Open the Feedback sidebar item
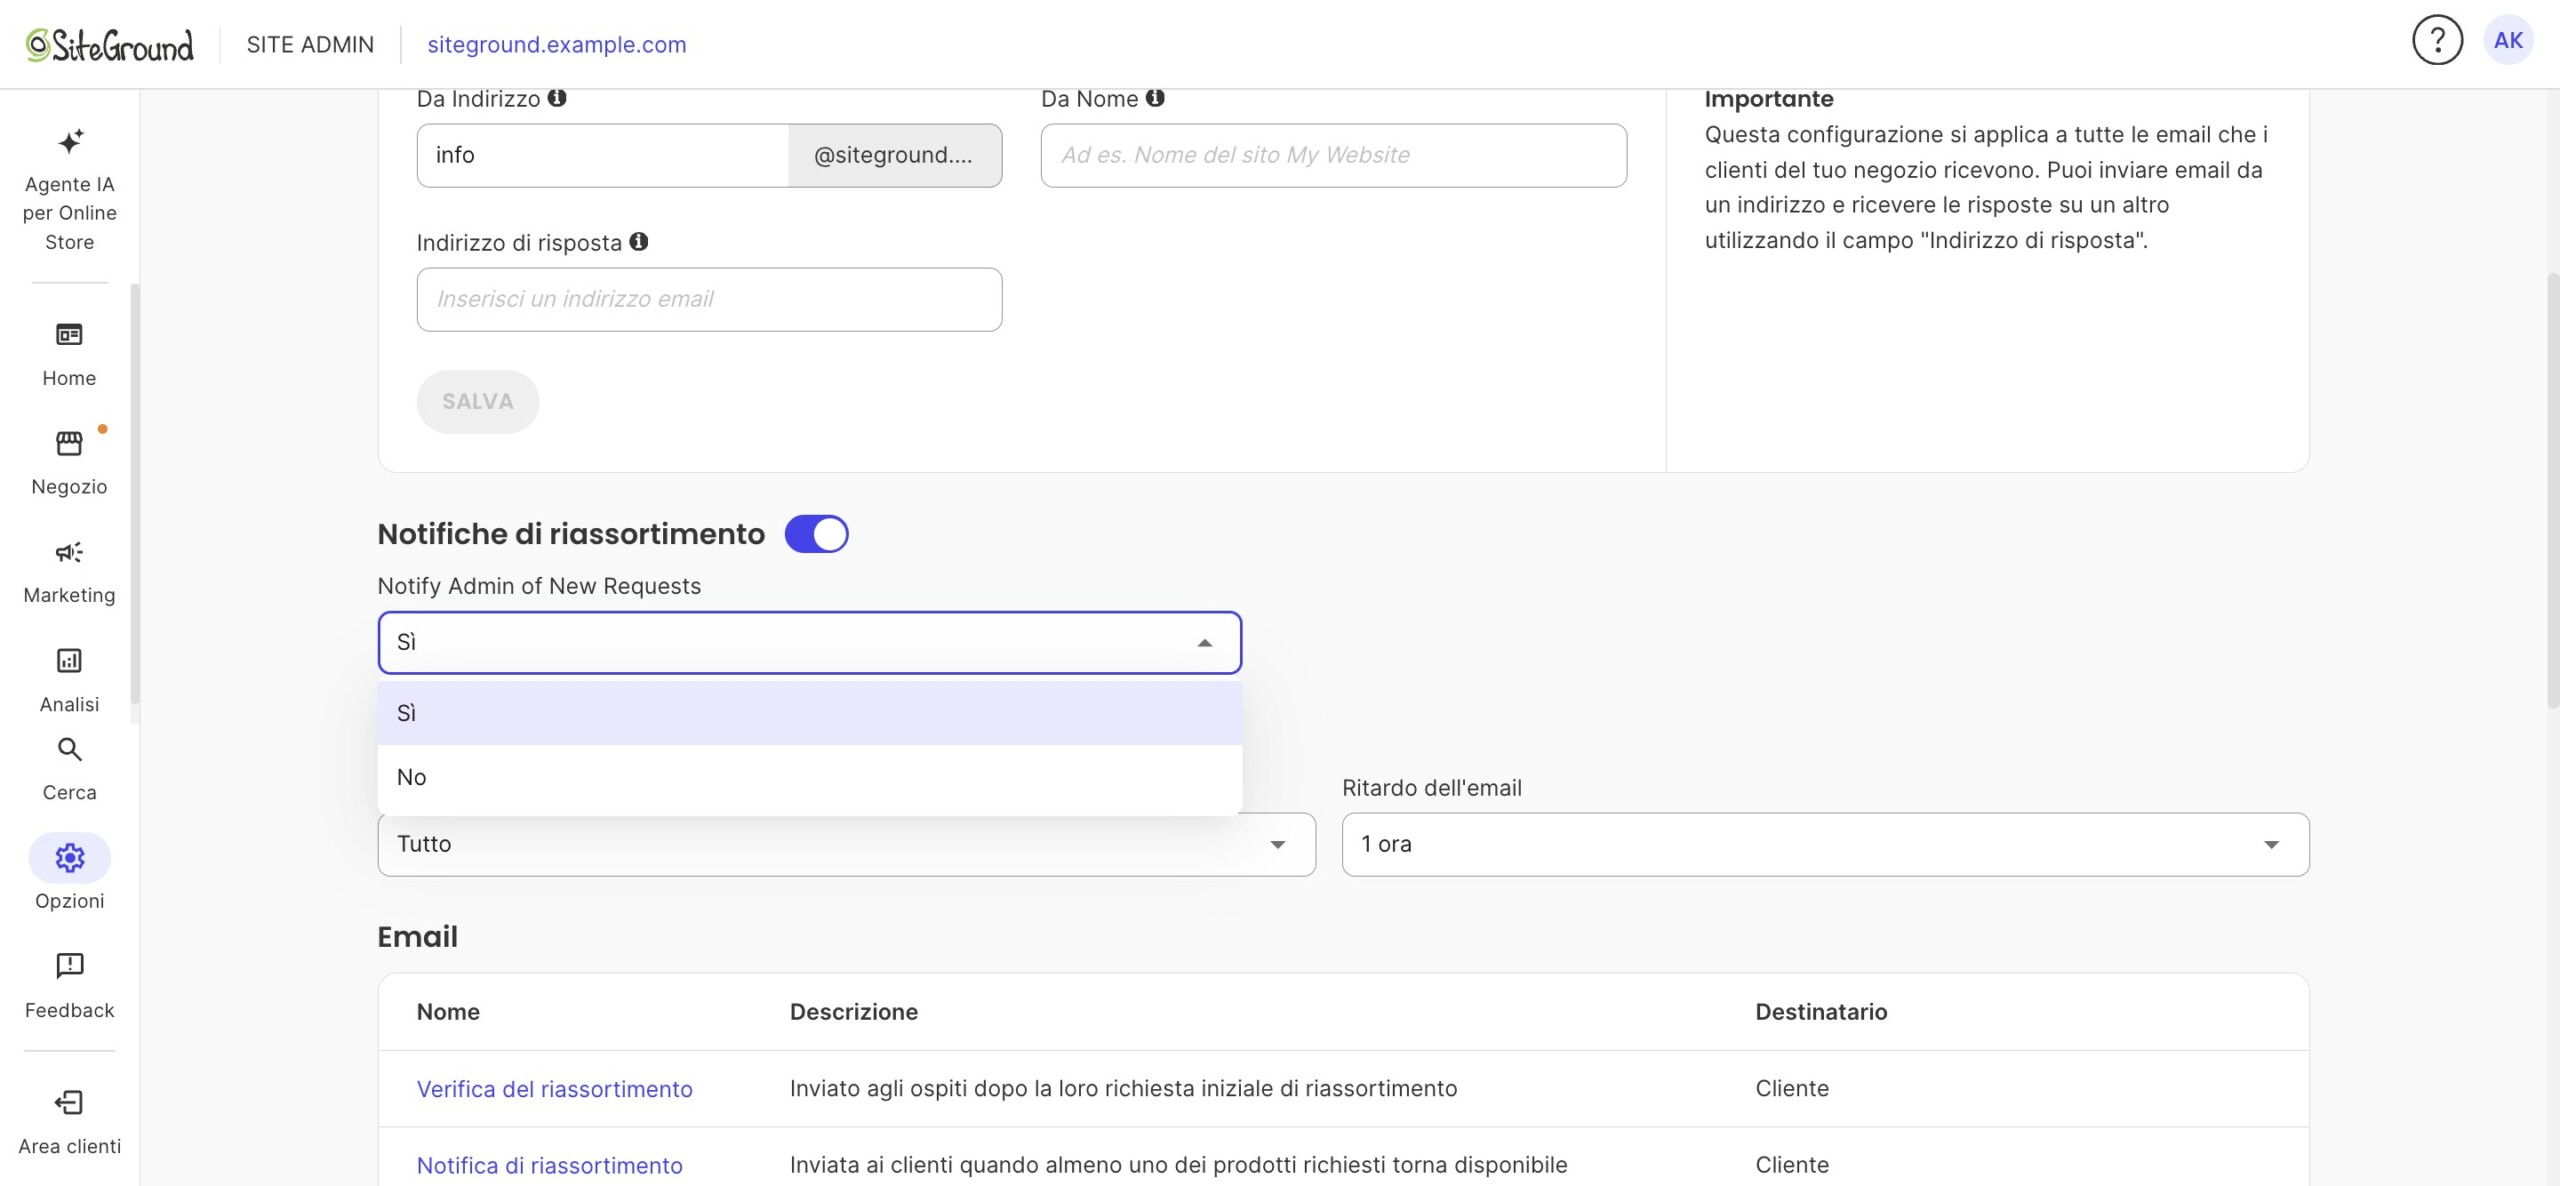This screenshot has width=2560, height=1186. click(x=69, y=985)
